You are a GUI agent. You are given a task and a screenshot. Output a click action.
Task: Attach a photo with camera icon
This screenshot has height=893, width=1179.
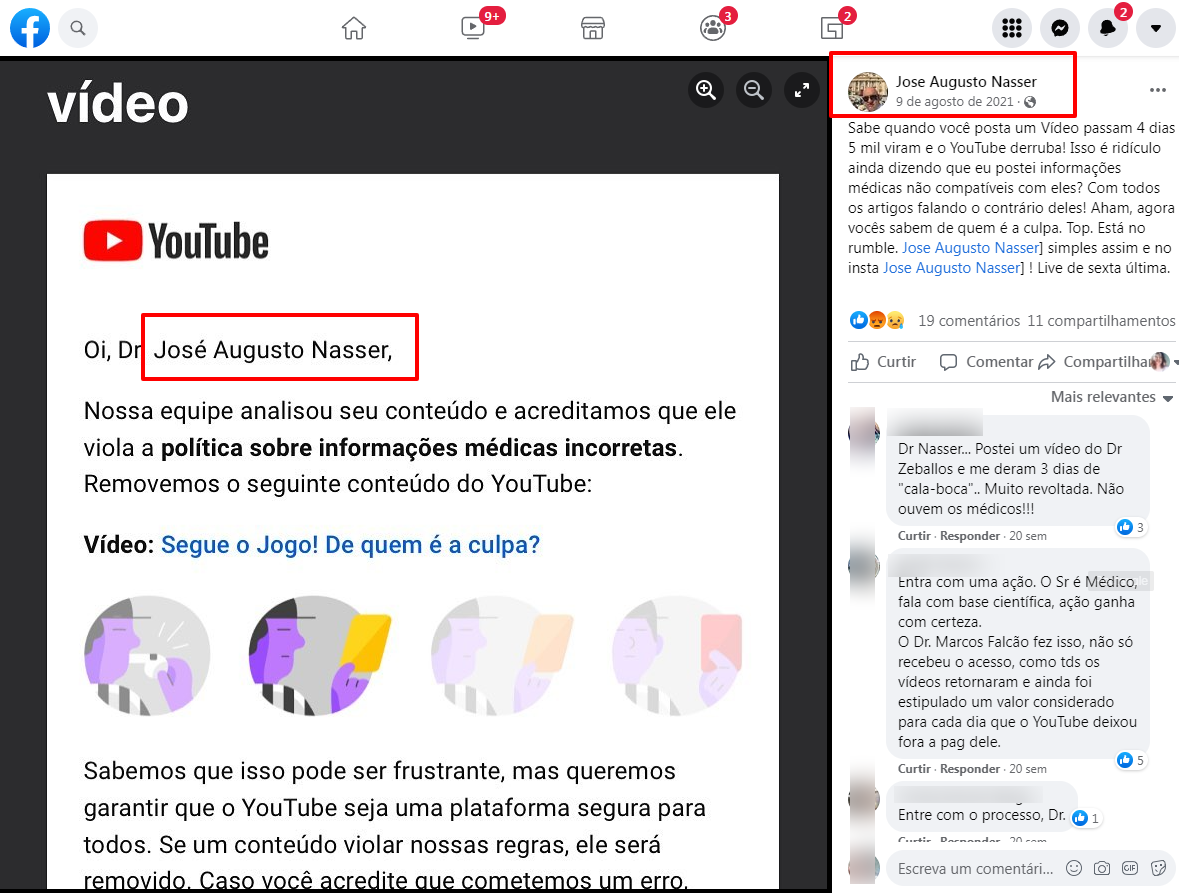point(1102,868)
